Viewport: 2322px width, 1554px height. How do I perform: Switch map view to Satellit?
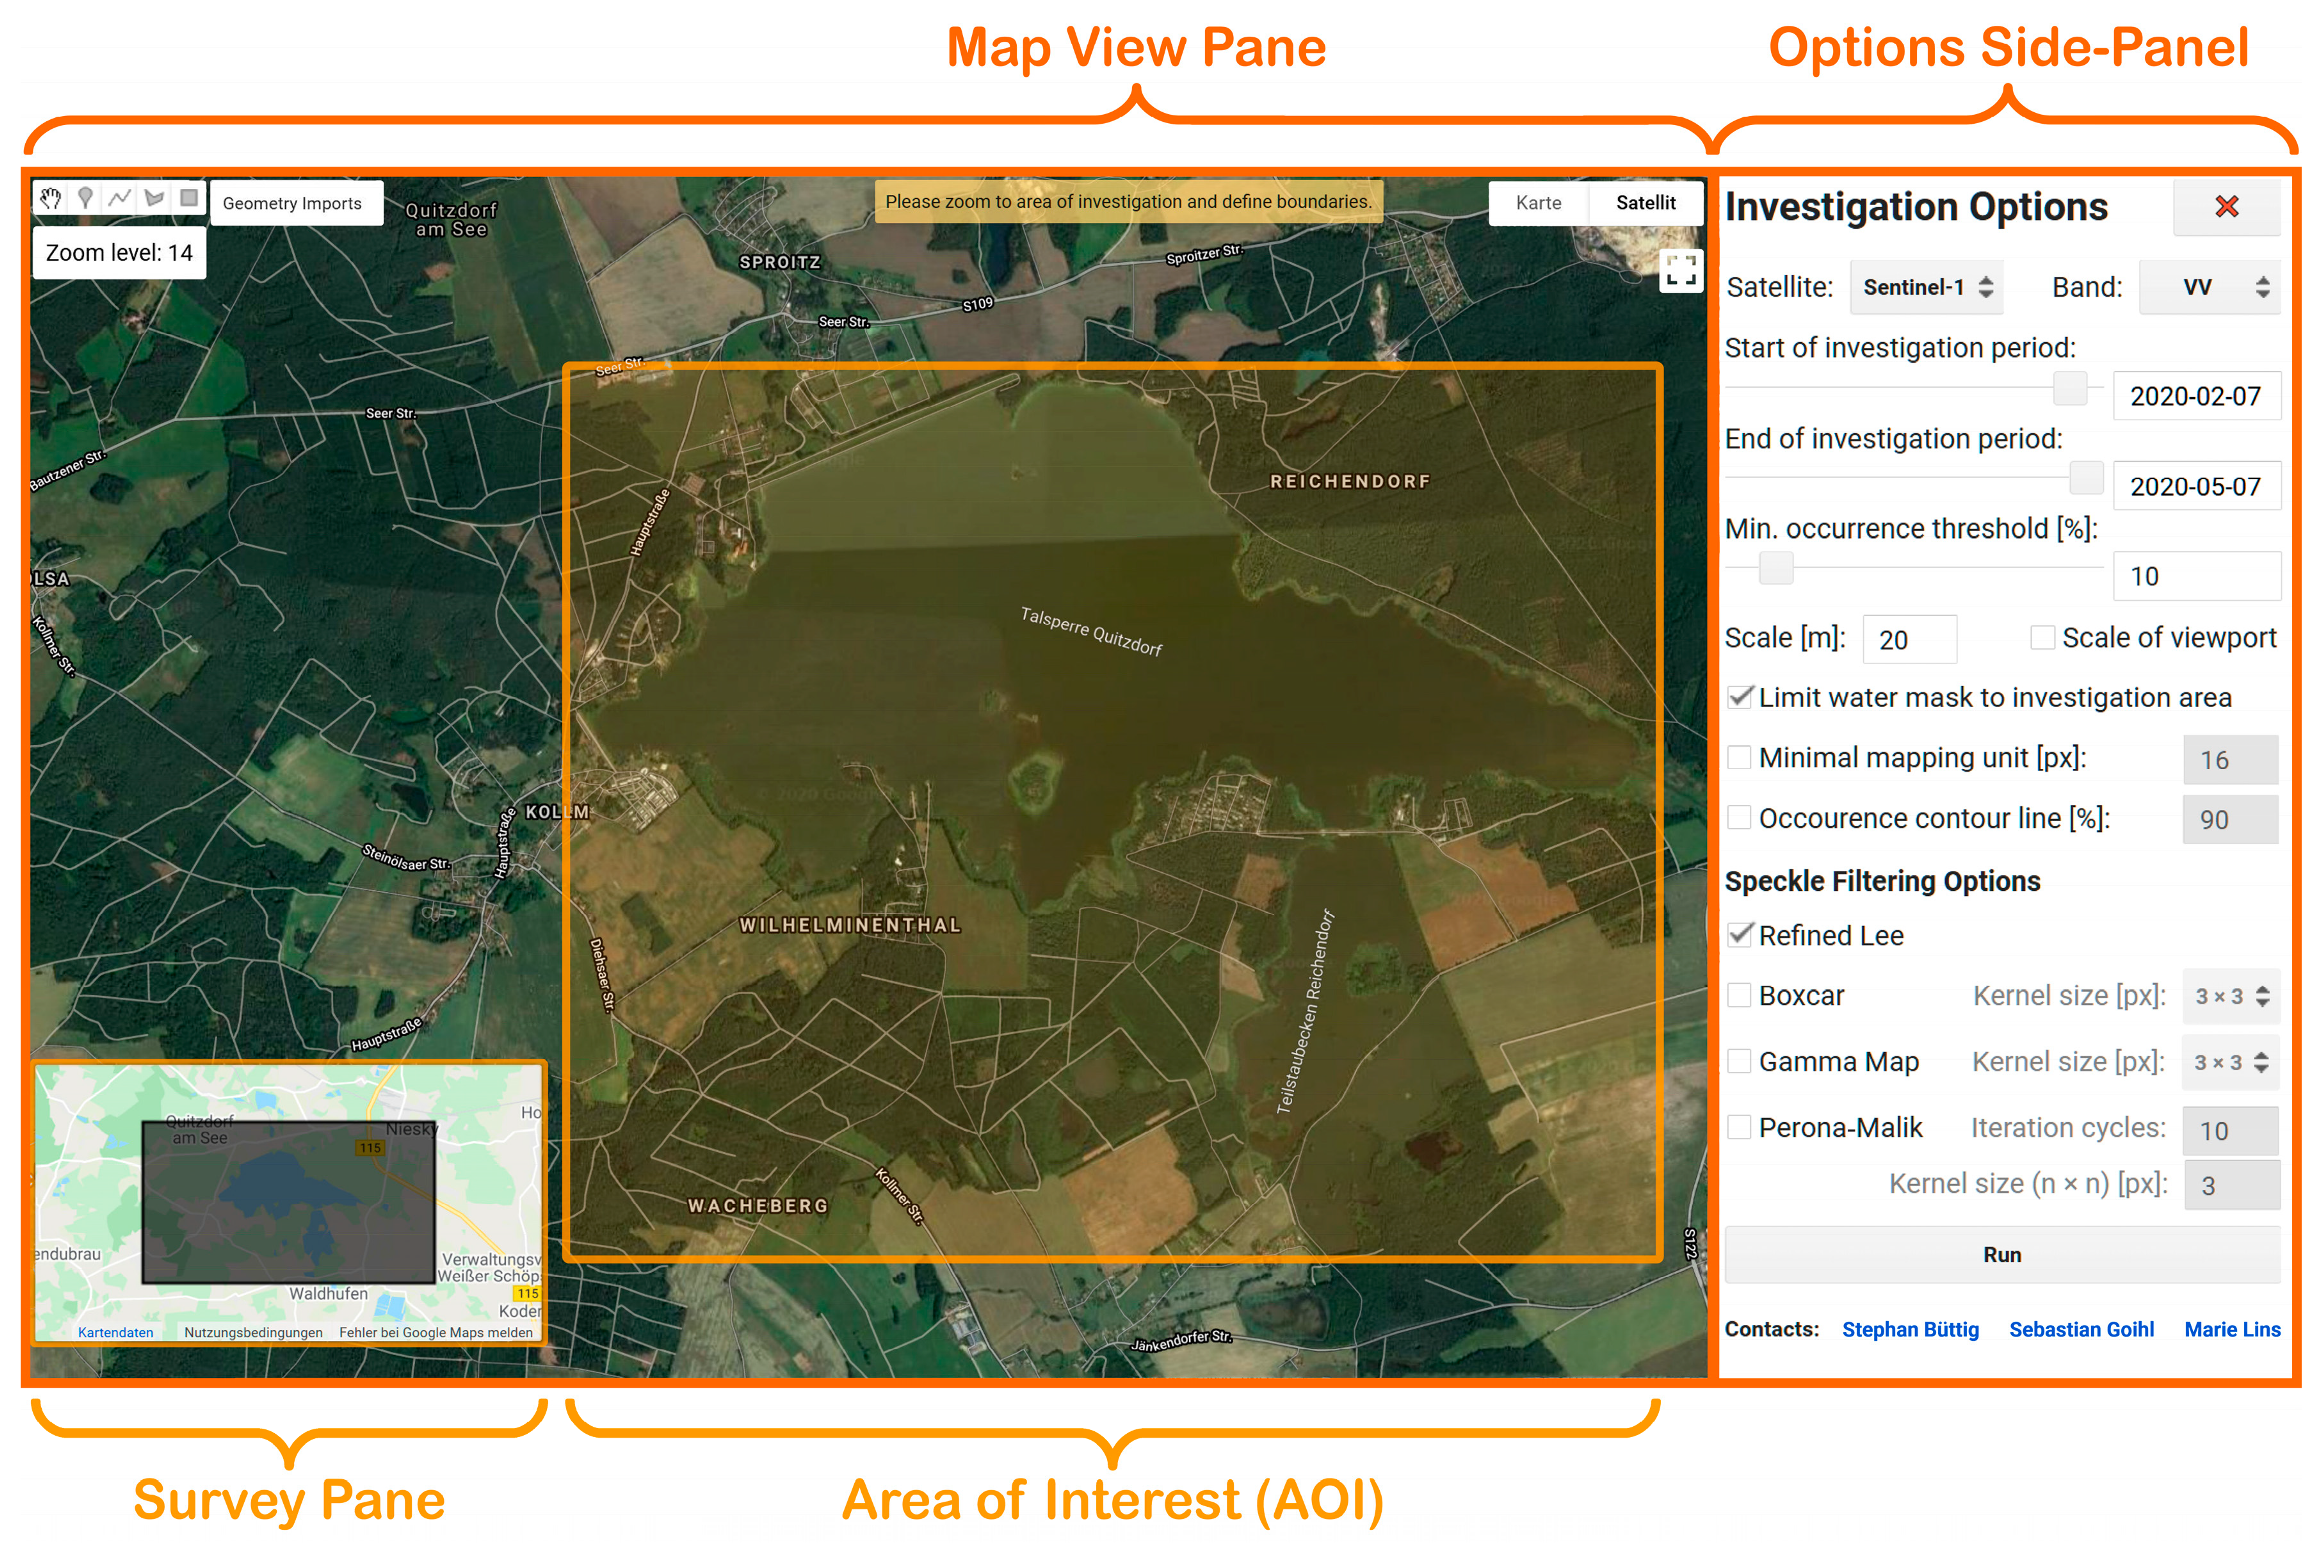coord(1646,203)
